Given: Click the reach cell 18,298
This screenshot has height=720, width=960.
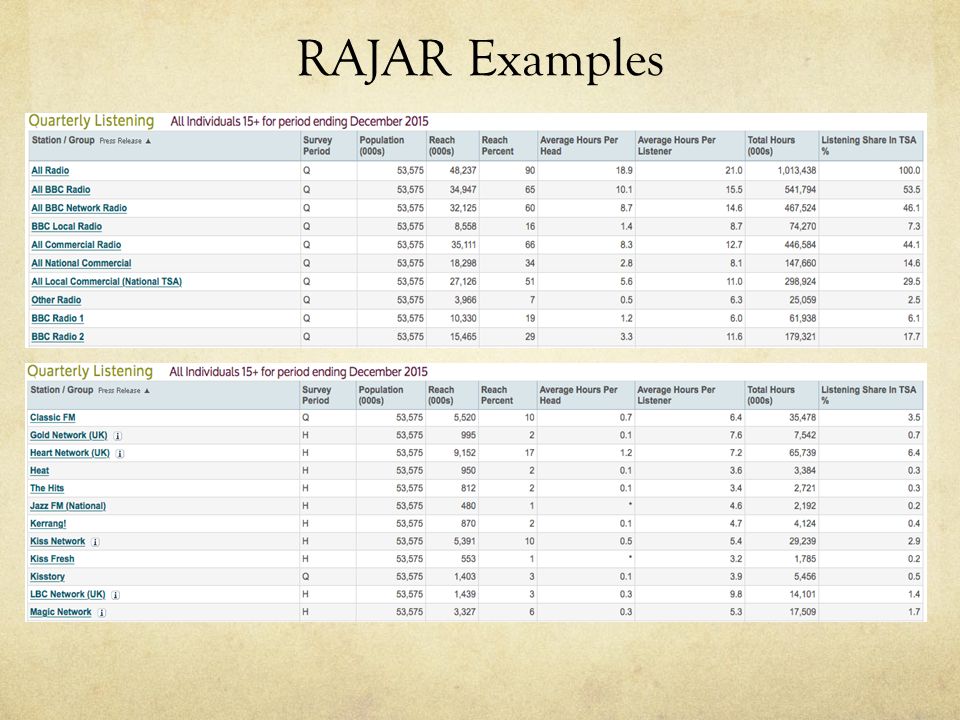Looking at the screenshot, I should point(463,263).
